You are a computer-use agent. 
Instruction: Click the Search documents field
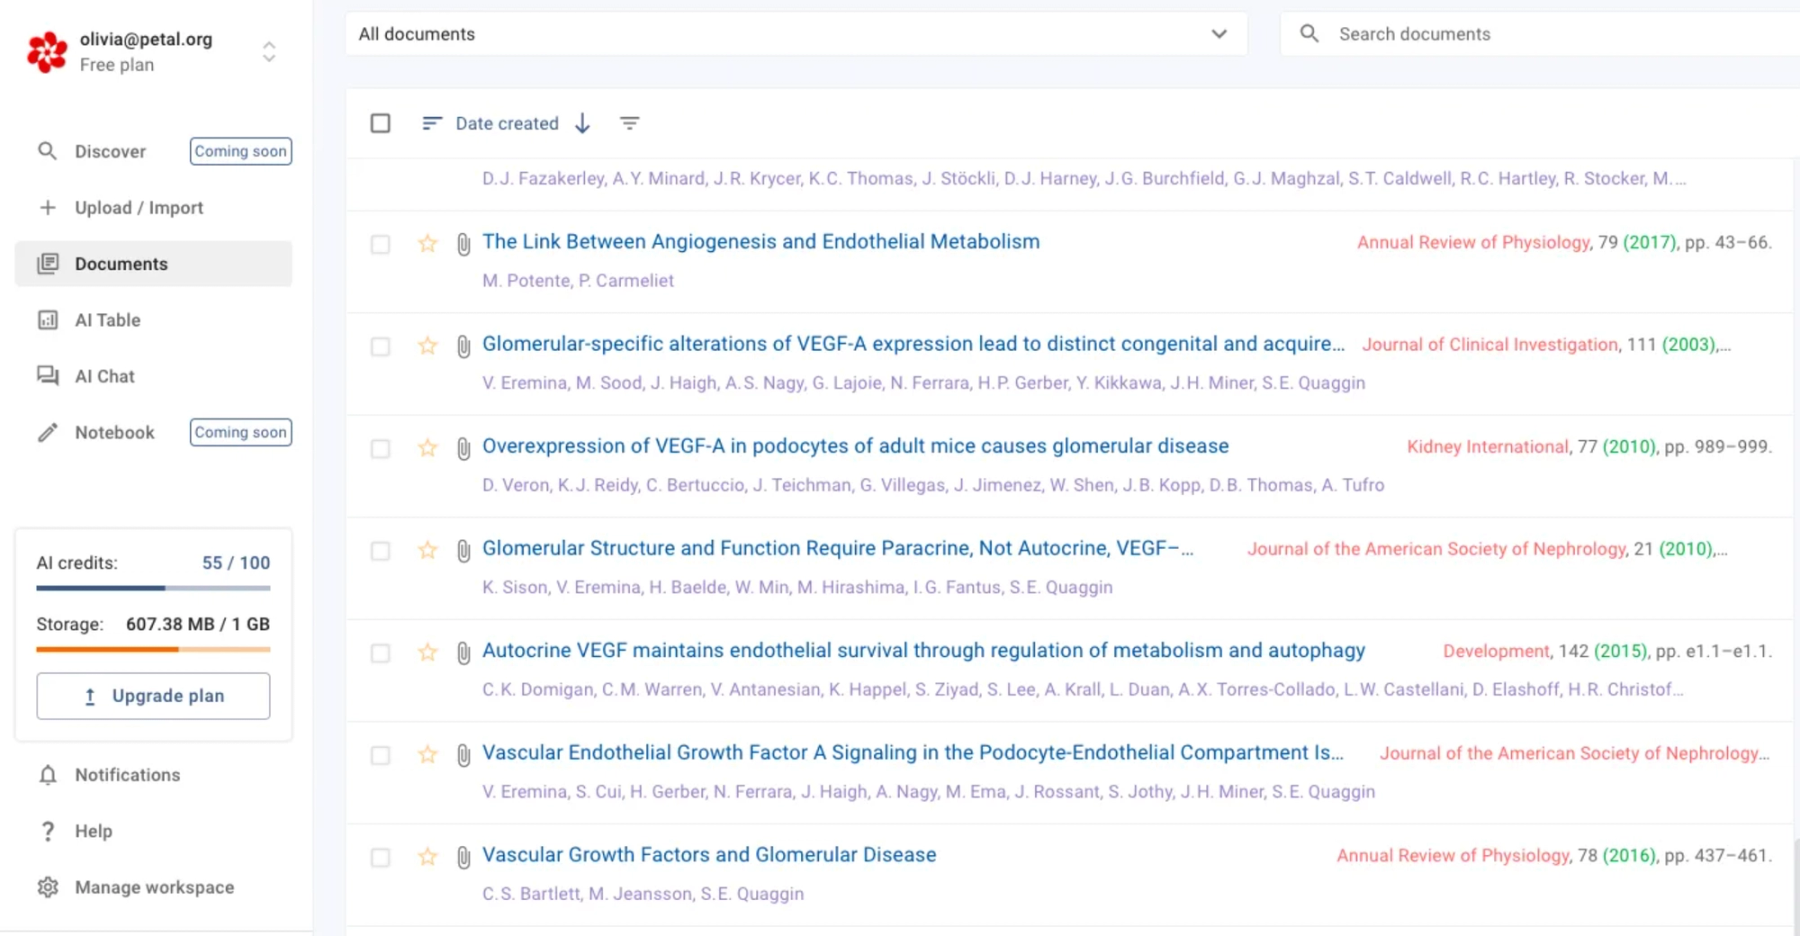pyautogui.click(x=1540, y=34)
